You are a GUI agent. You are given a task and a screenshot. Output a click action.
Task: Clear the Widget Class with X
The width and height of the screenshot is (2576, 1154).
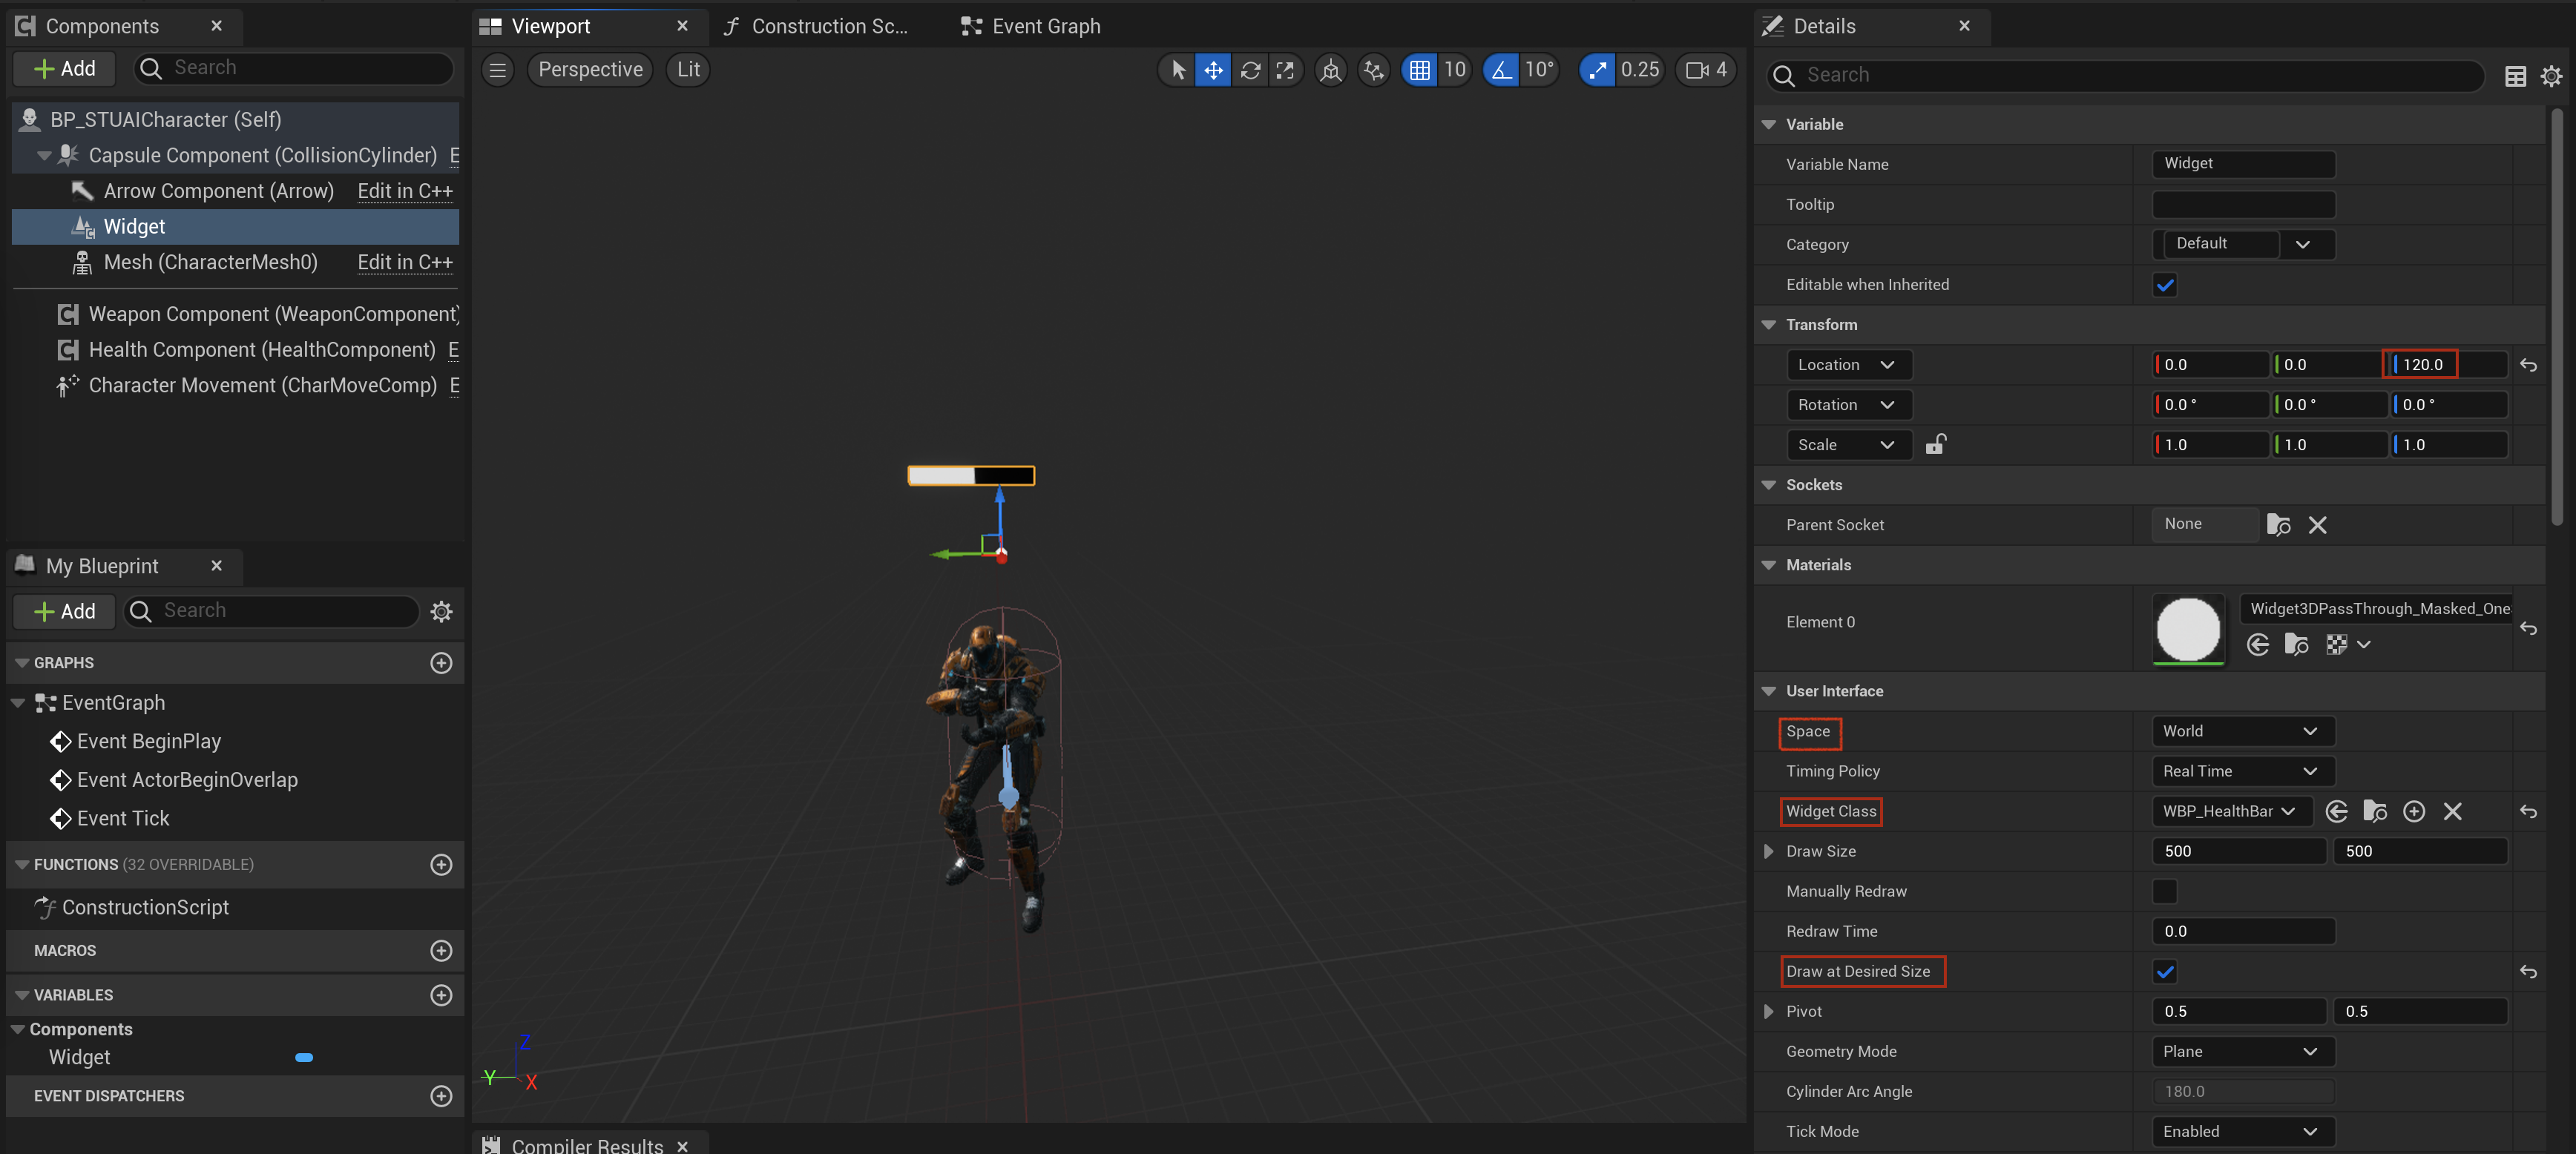pos(2452,811)
